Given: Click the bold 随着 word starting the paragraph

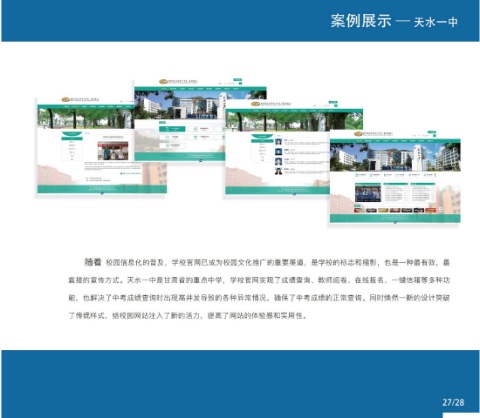Looking at the screenshot, I should coord(93,262).
